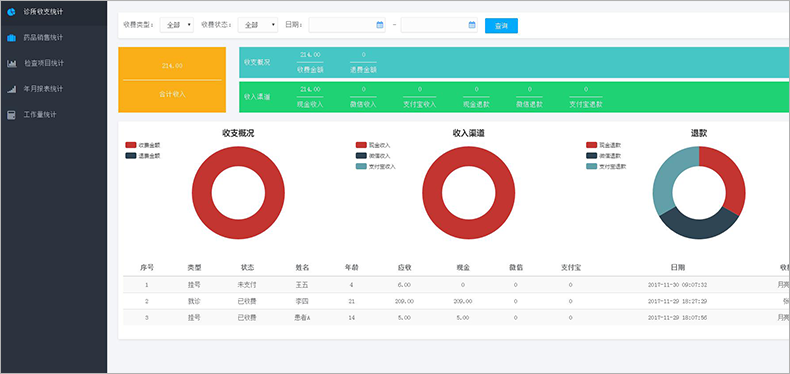Image resolution: width=790 pixels, height=374 pixels.
Task: Click the pie chart icon beside 诊所收支统计
Action: 11,12
